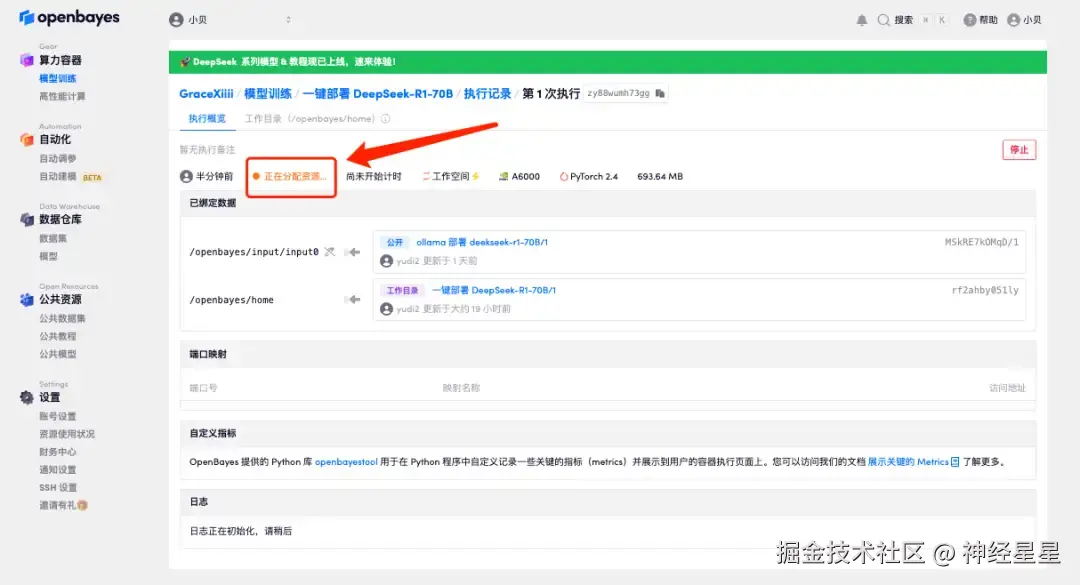Open 模型 under 数据仓库
The width and height of the screenshot is (1080, 585).
pyautogui.click(x=48, y=256)
